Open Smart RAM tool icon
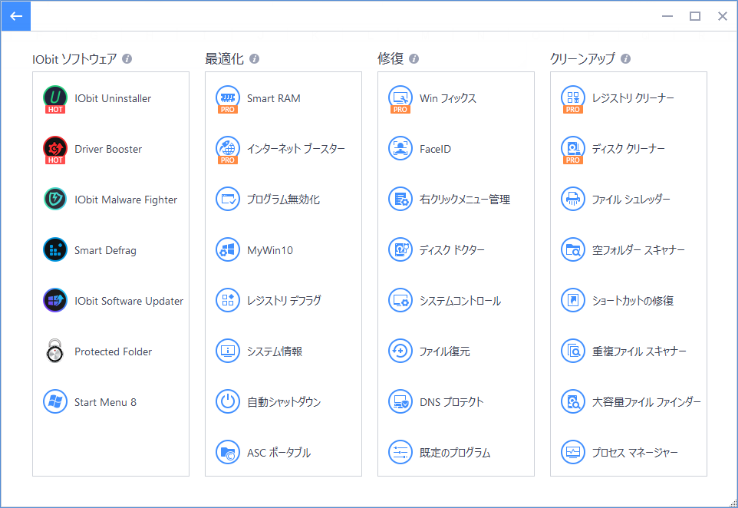Image resolution: width=738 pixels, height=508 pixels. click(228, 98)
